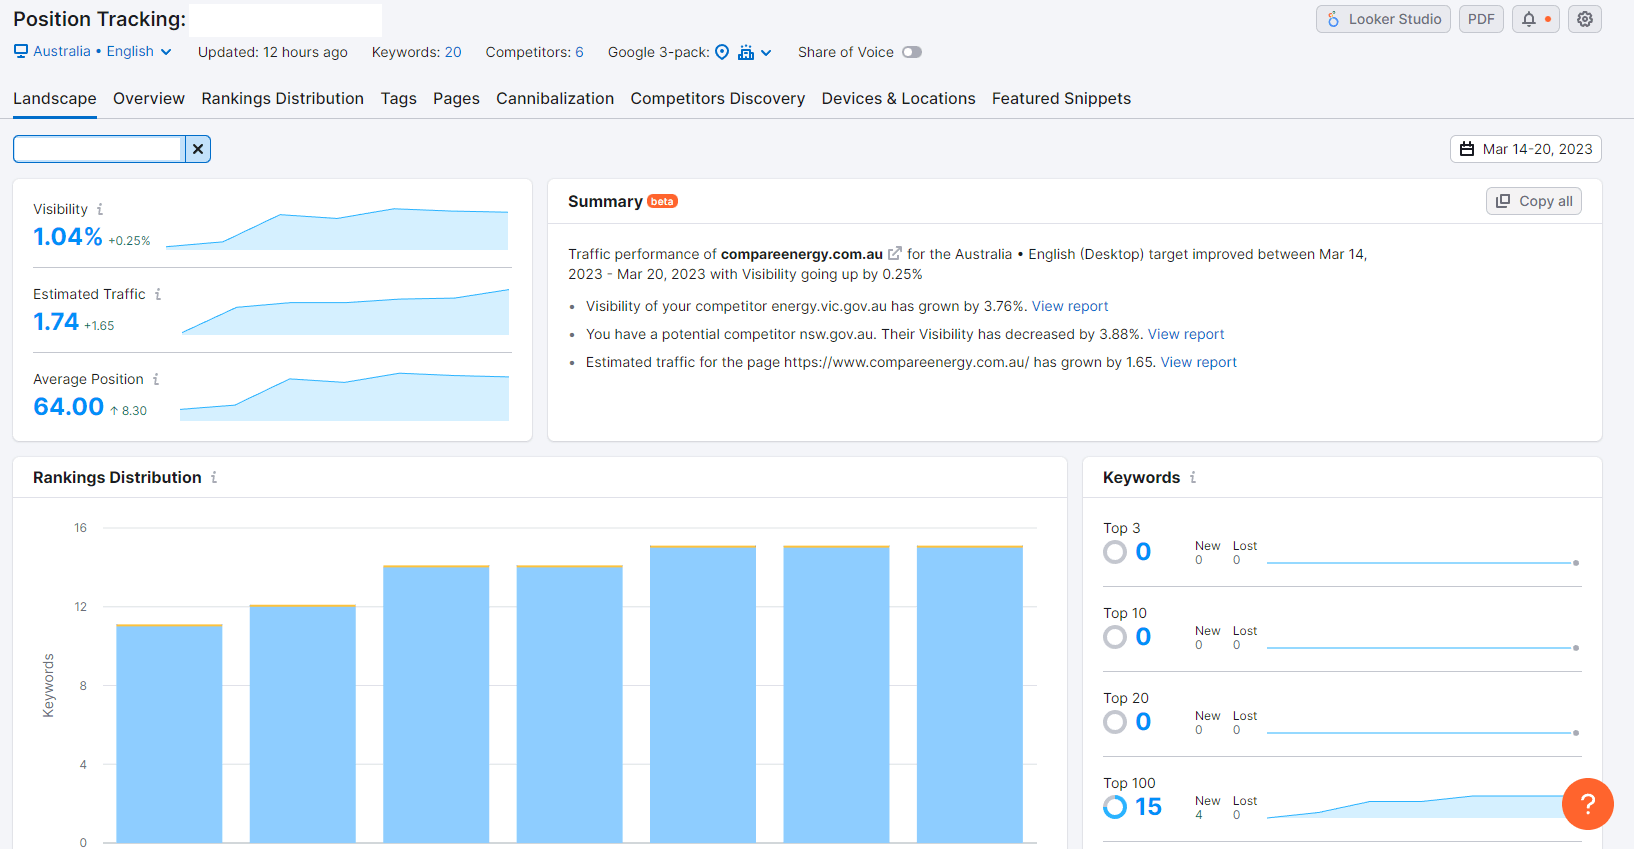The height and width of the screenshot is (849, 1634).
Task: Click Estimated Traffic value 1.74
Action: (56, 322)
